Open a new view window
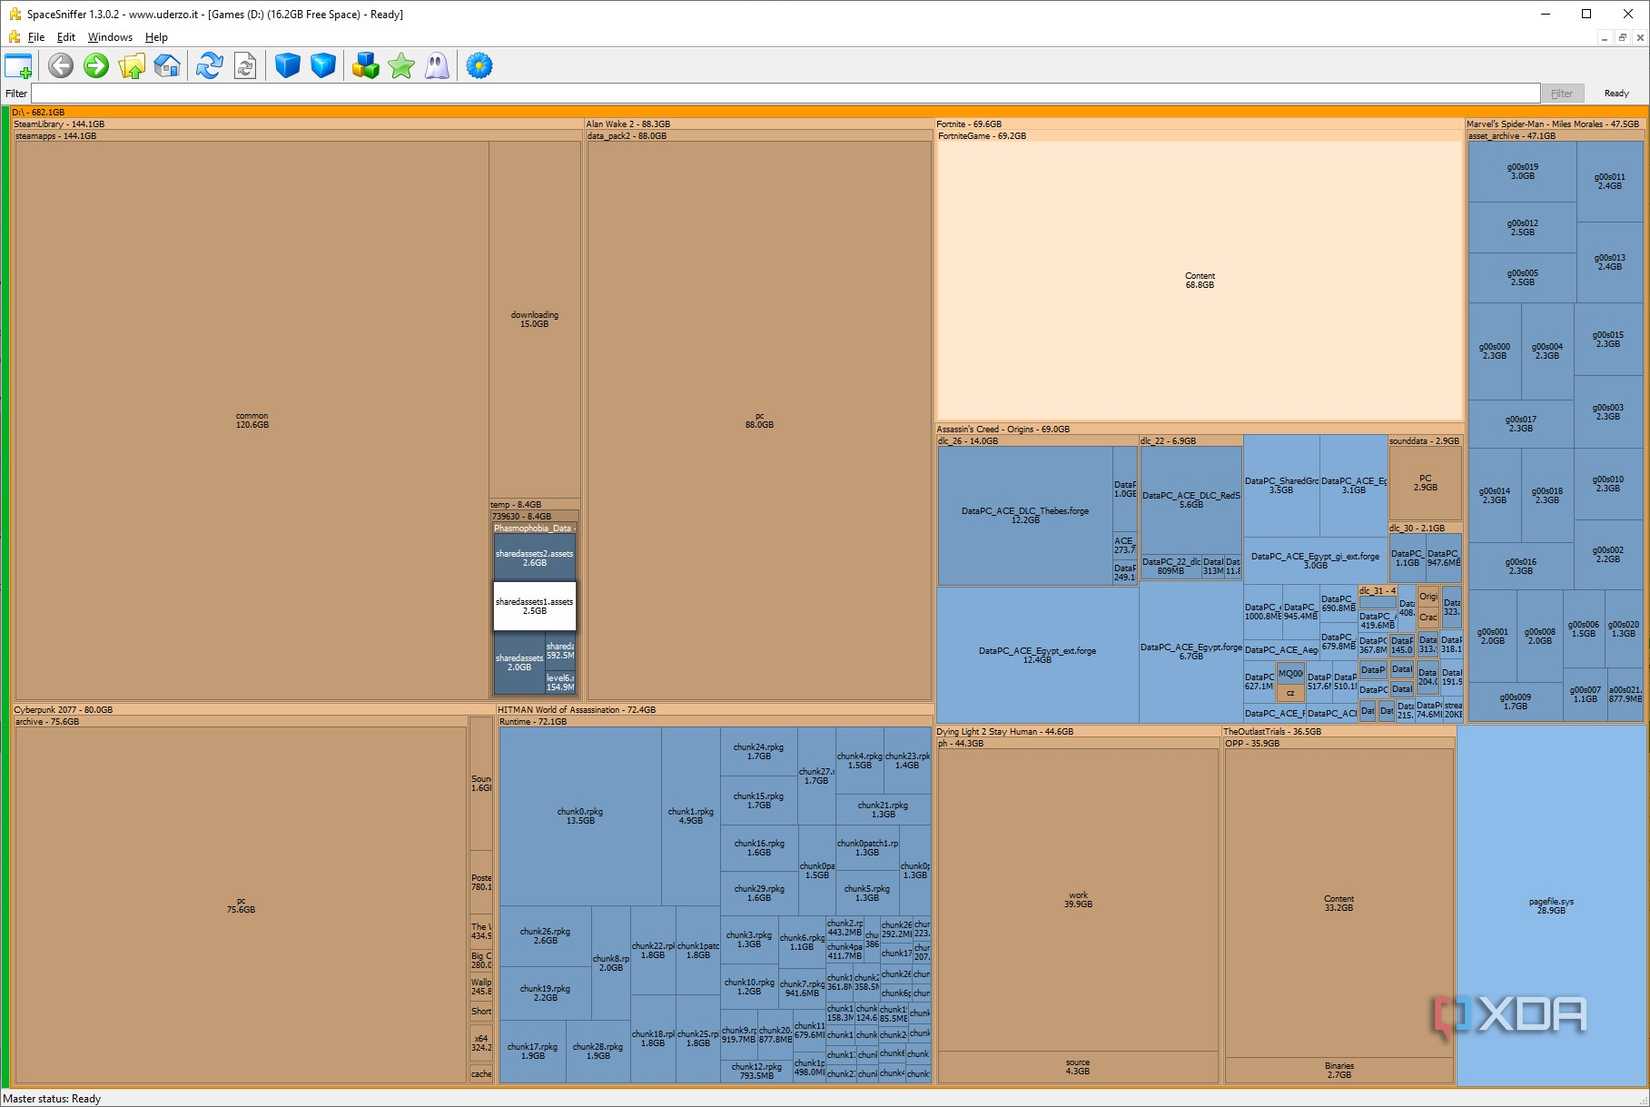Viewport: 1650px width, 1107px height. pos(19,67)
